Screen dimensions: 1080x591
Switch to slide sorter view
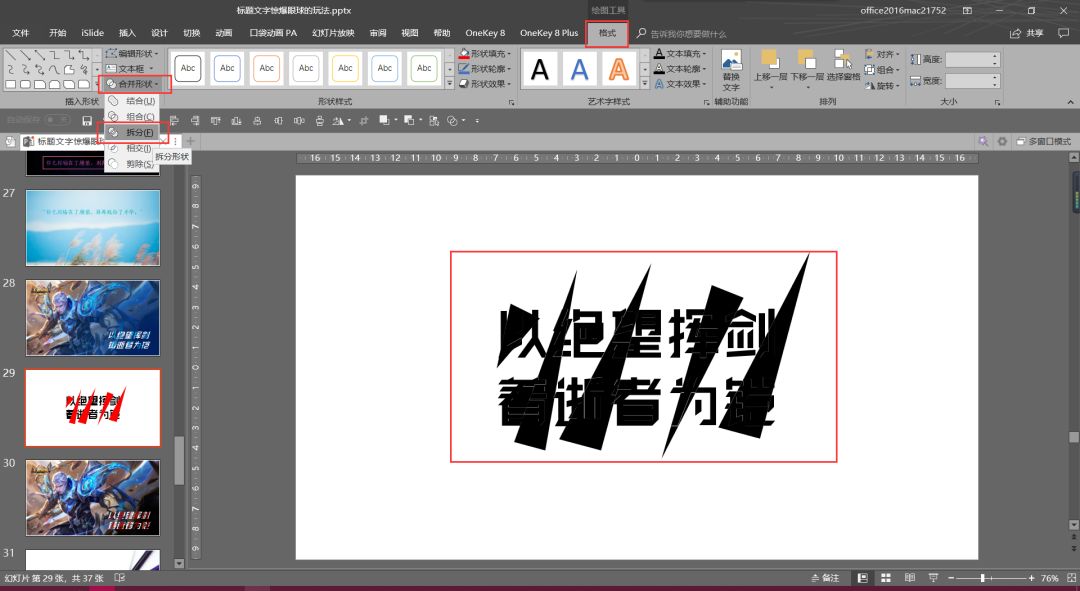click(x=886, y=578)
